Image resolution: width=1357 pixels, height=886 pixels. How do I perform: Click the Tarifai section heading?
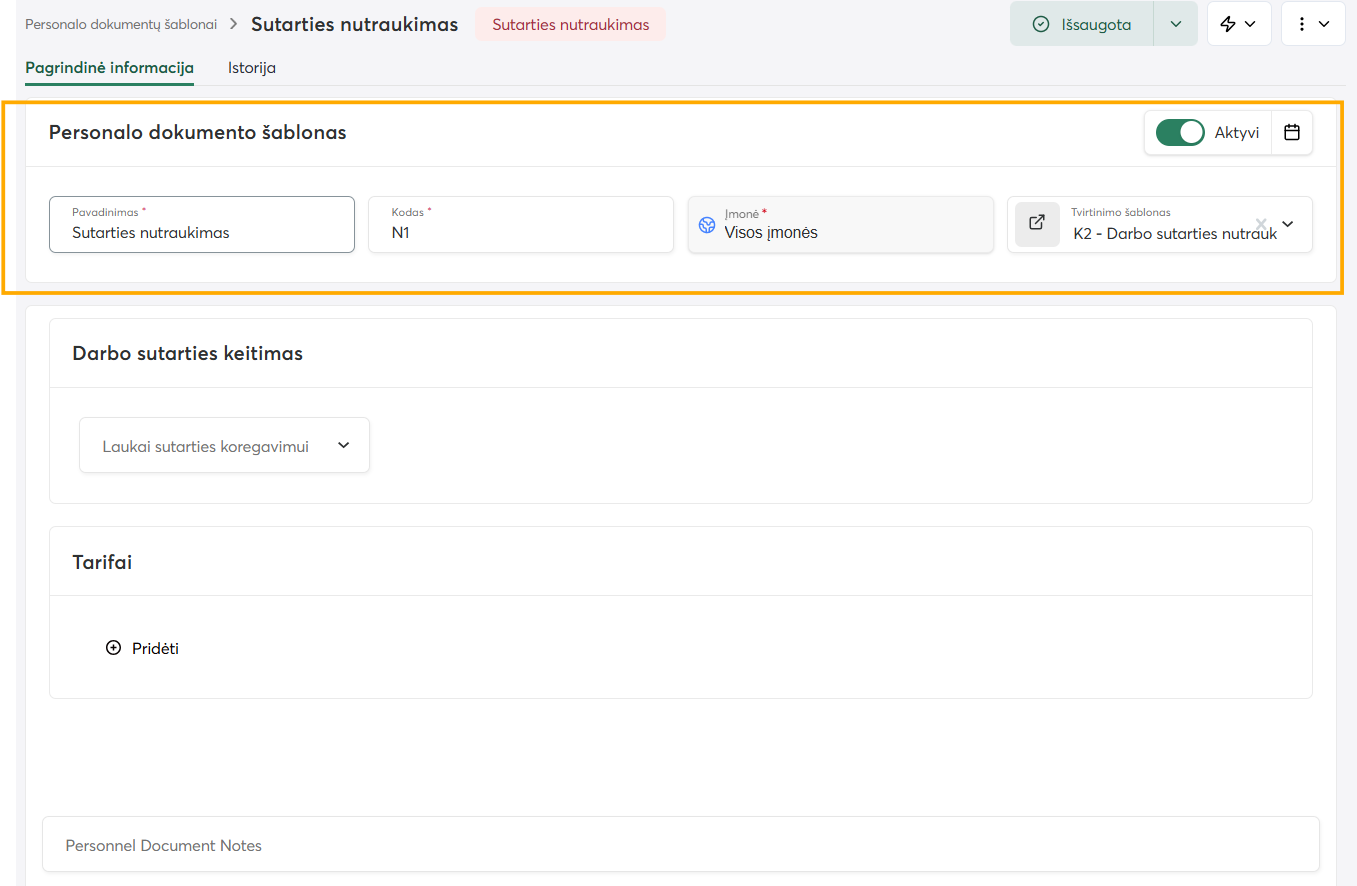tap(102, 562)
